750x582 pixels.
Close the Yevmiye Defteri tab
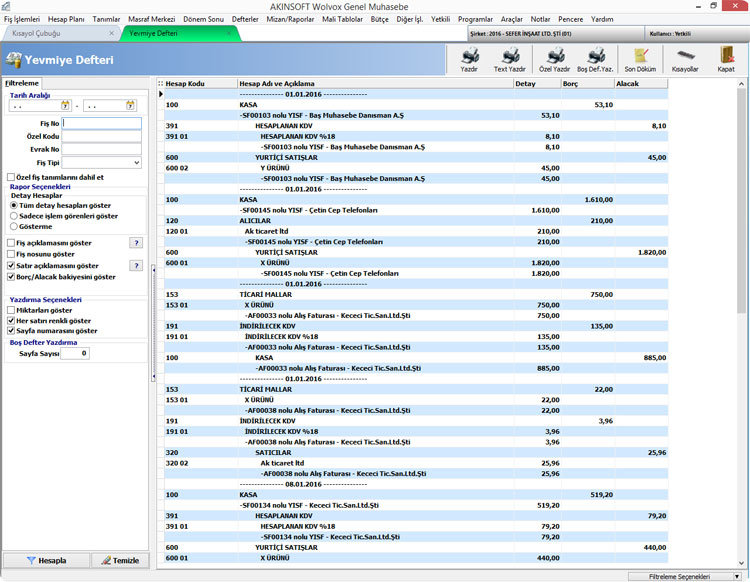click(x=229, y=33)
